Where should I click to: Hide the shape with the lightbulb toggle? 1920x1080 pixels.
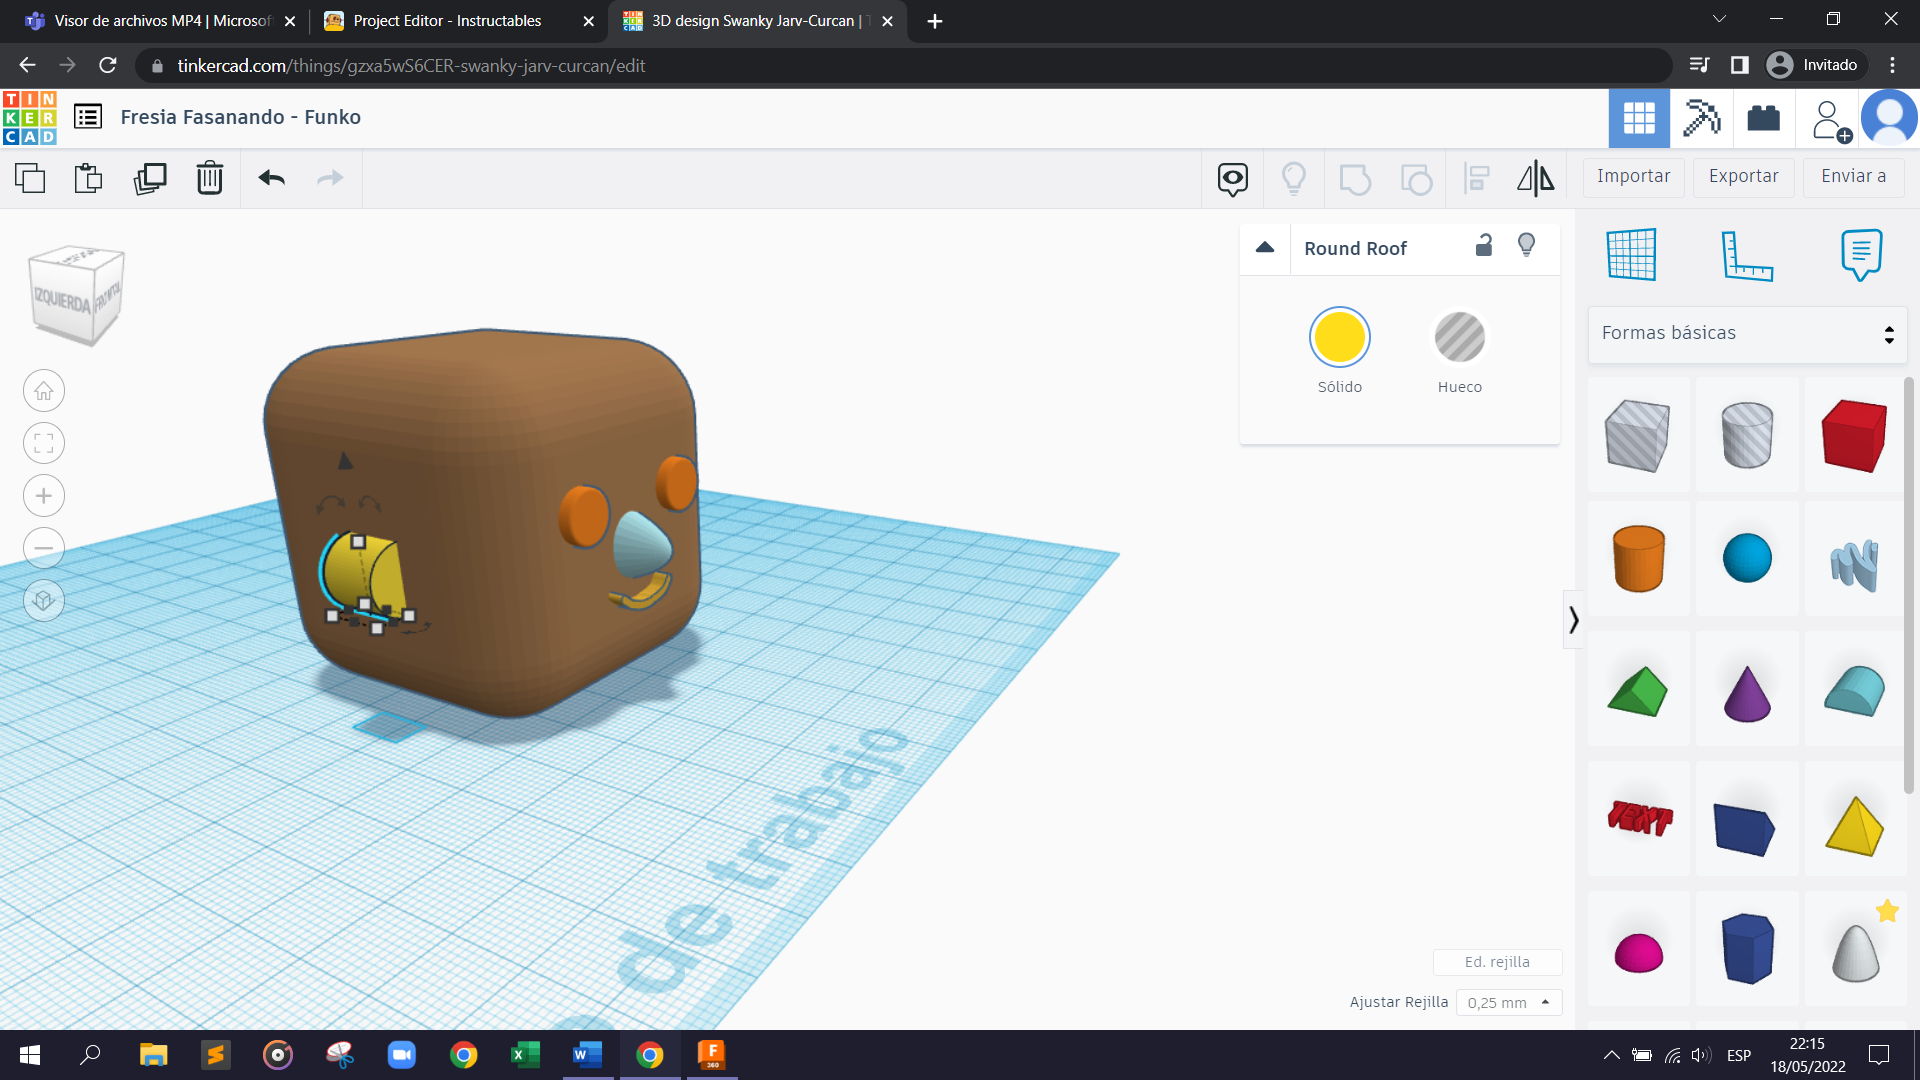coord(1526,246)
